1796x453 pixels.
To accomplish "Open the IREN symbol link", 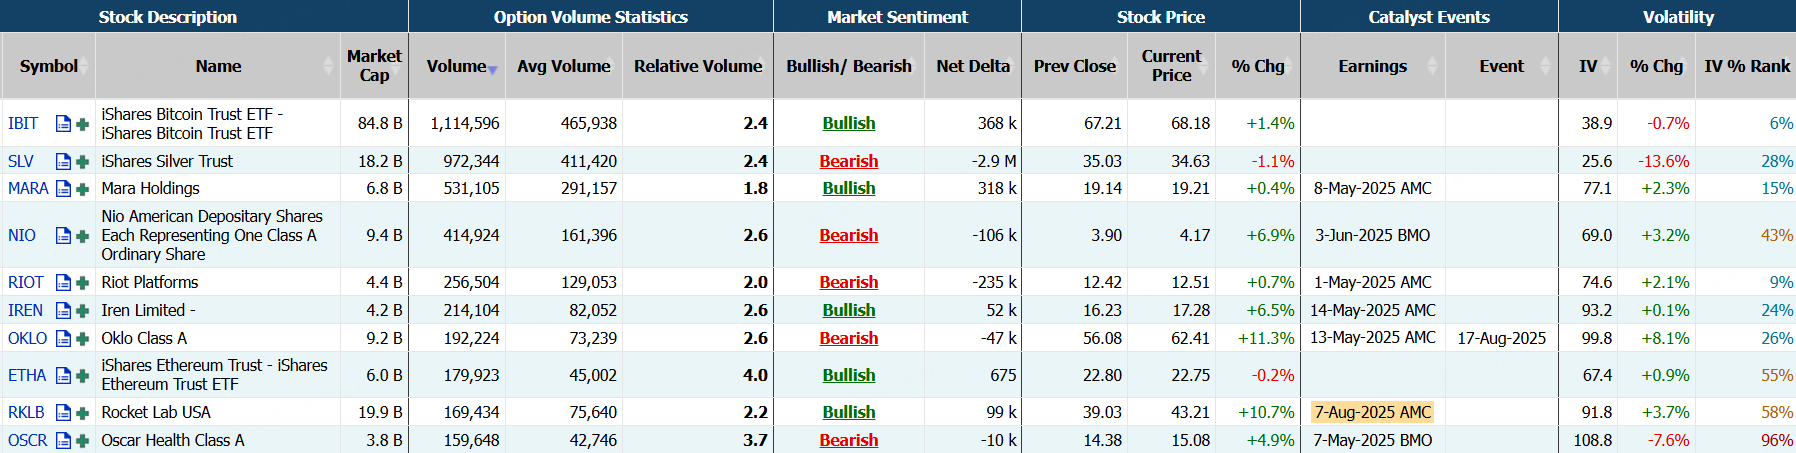I will (26, 310).
